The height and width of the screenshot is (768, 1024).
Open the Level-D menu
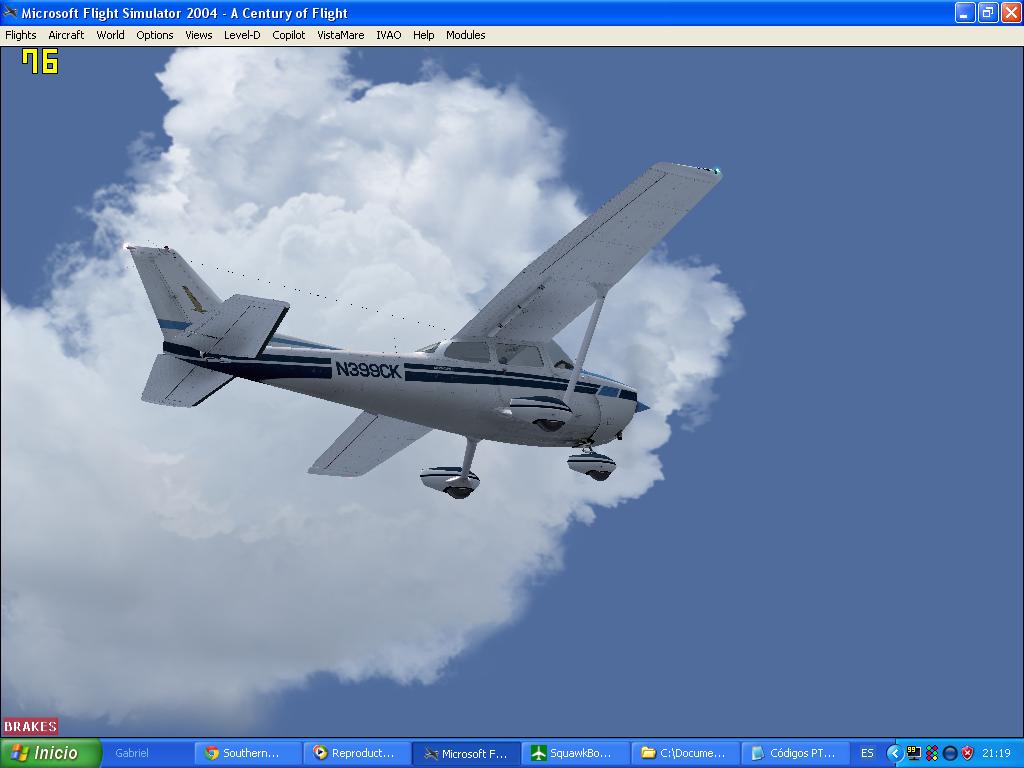pyautogui.click(x=242, y=35)
